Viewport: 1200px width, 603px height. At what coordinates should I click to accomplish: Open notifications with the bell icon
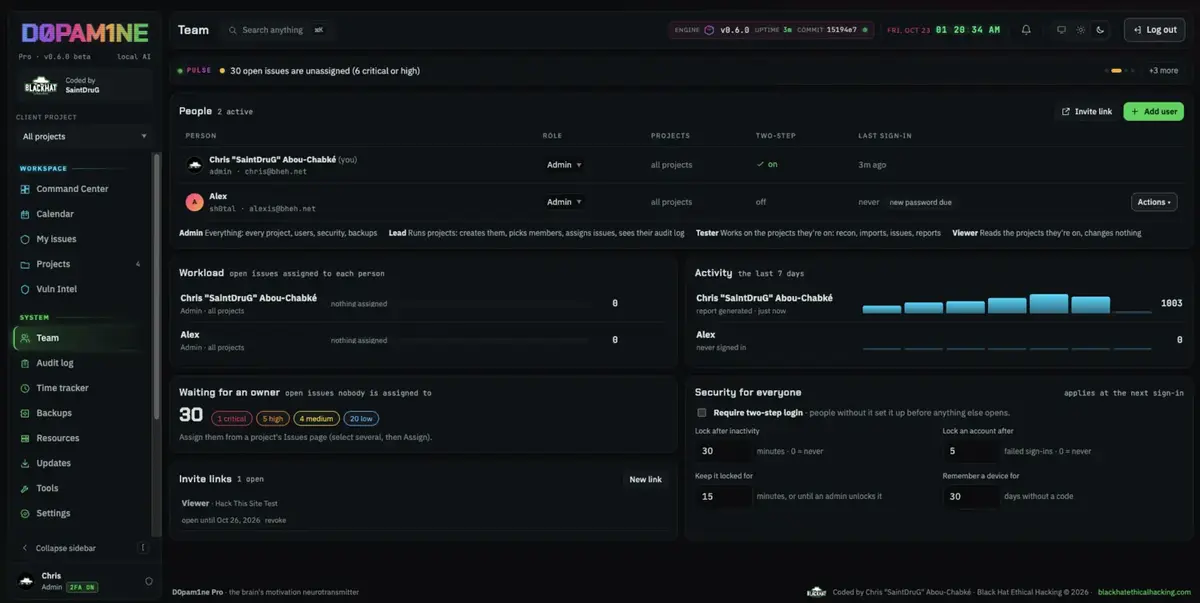click(x=1026, y=30)
